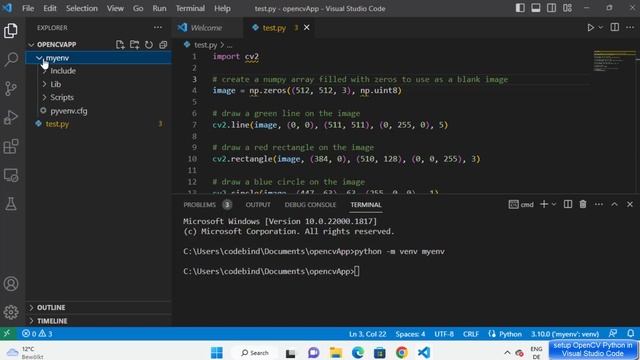Toggle primary side bar layout button
The image size is (640, 360).
coord(520,8)
